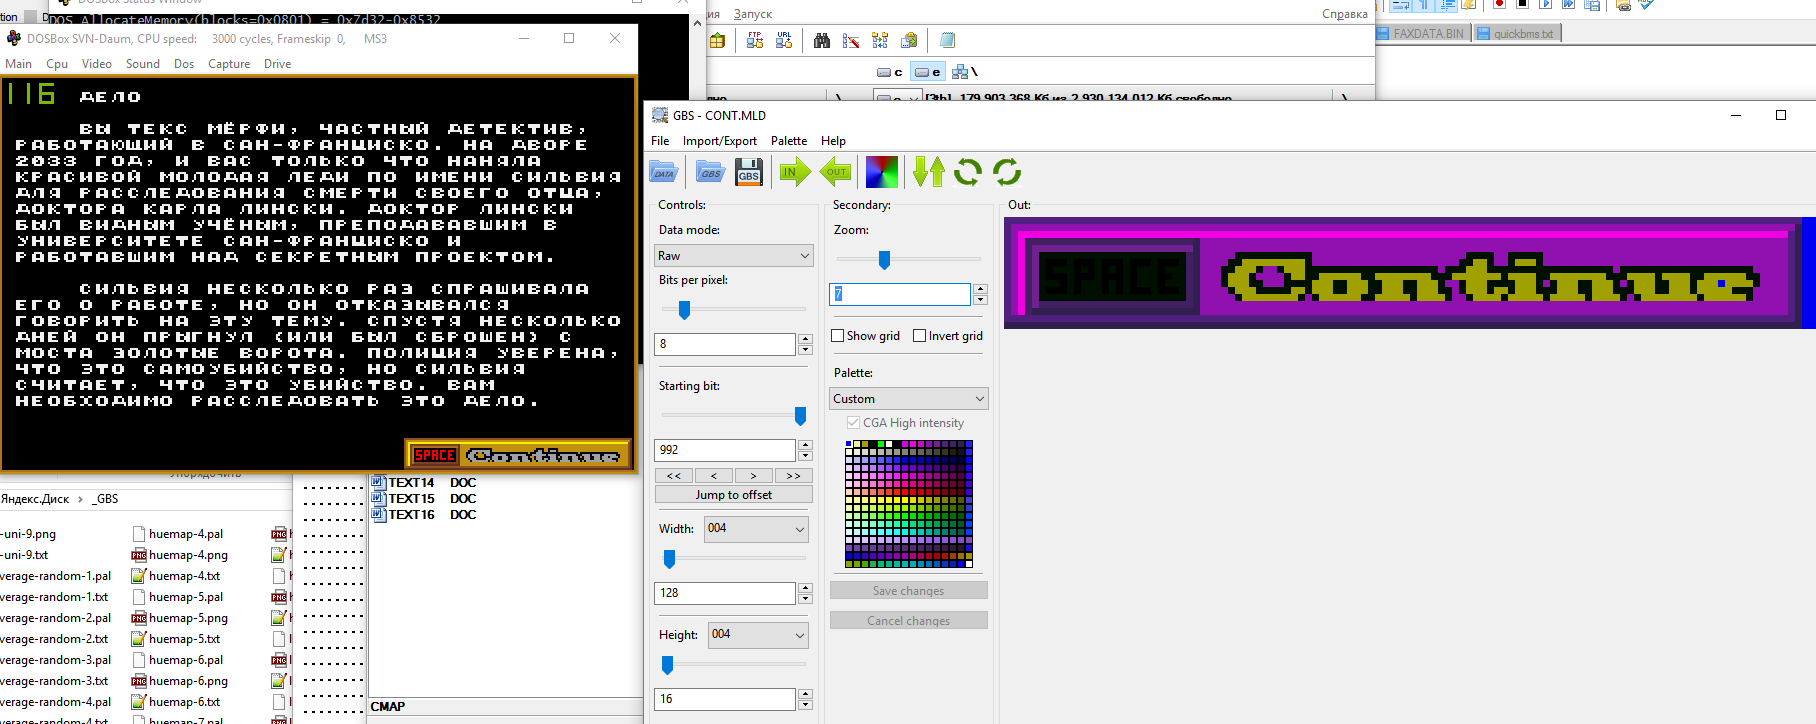This screenshot has width=1816, height=724.
Task: Click the green OUT arrow export icon
Action: pyautogui.click(x=835, y=173)
